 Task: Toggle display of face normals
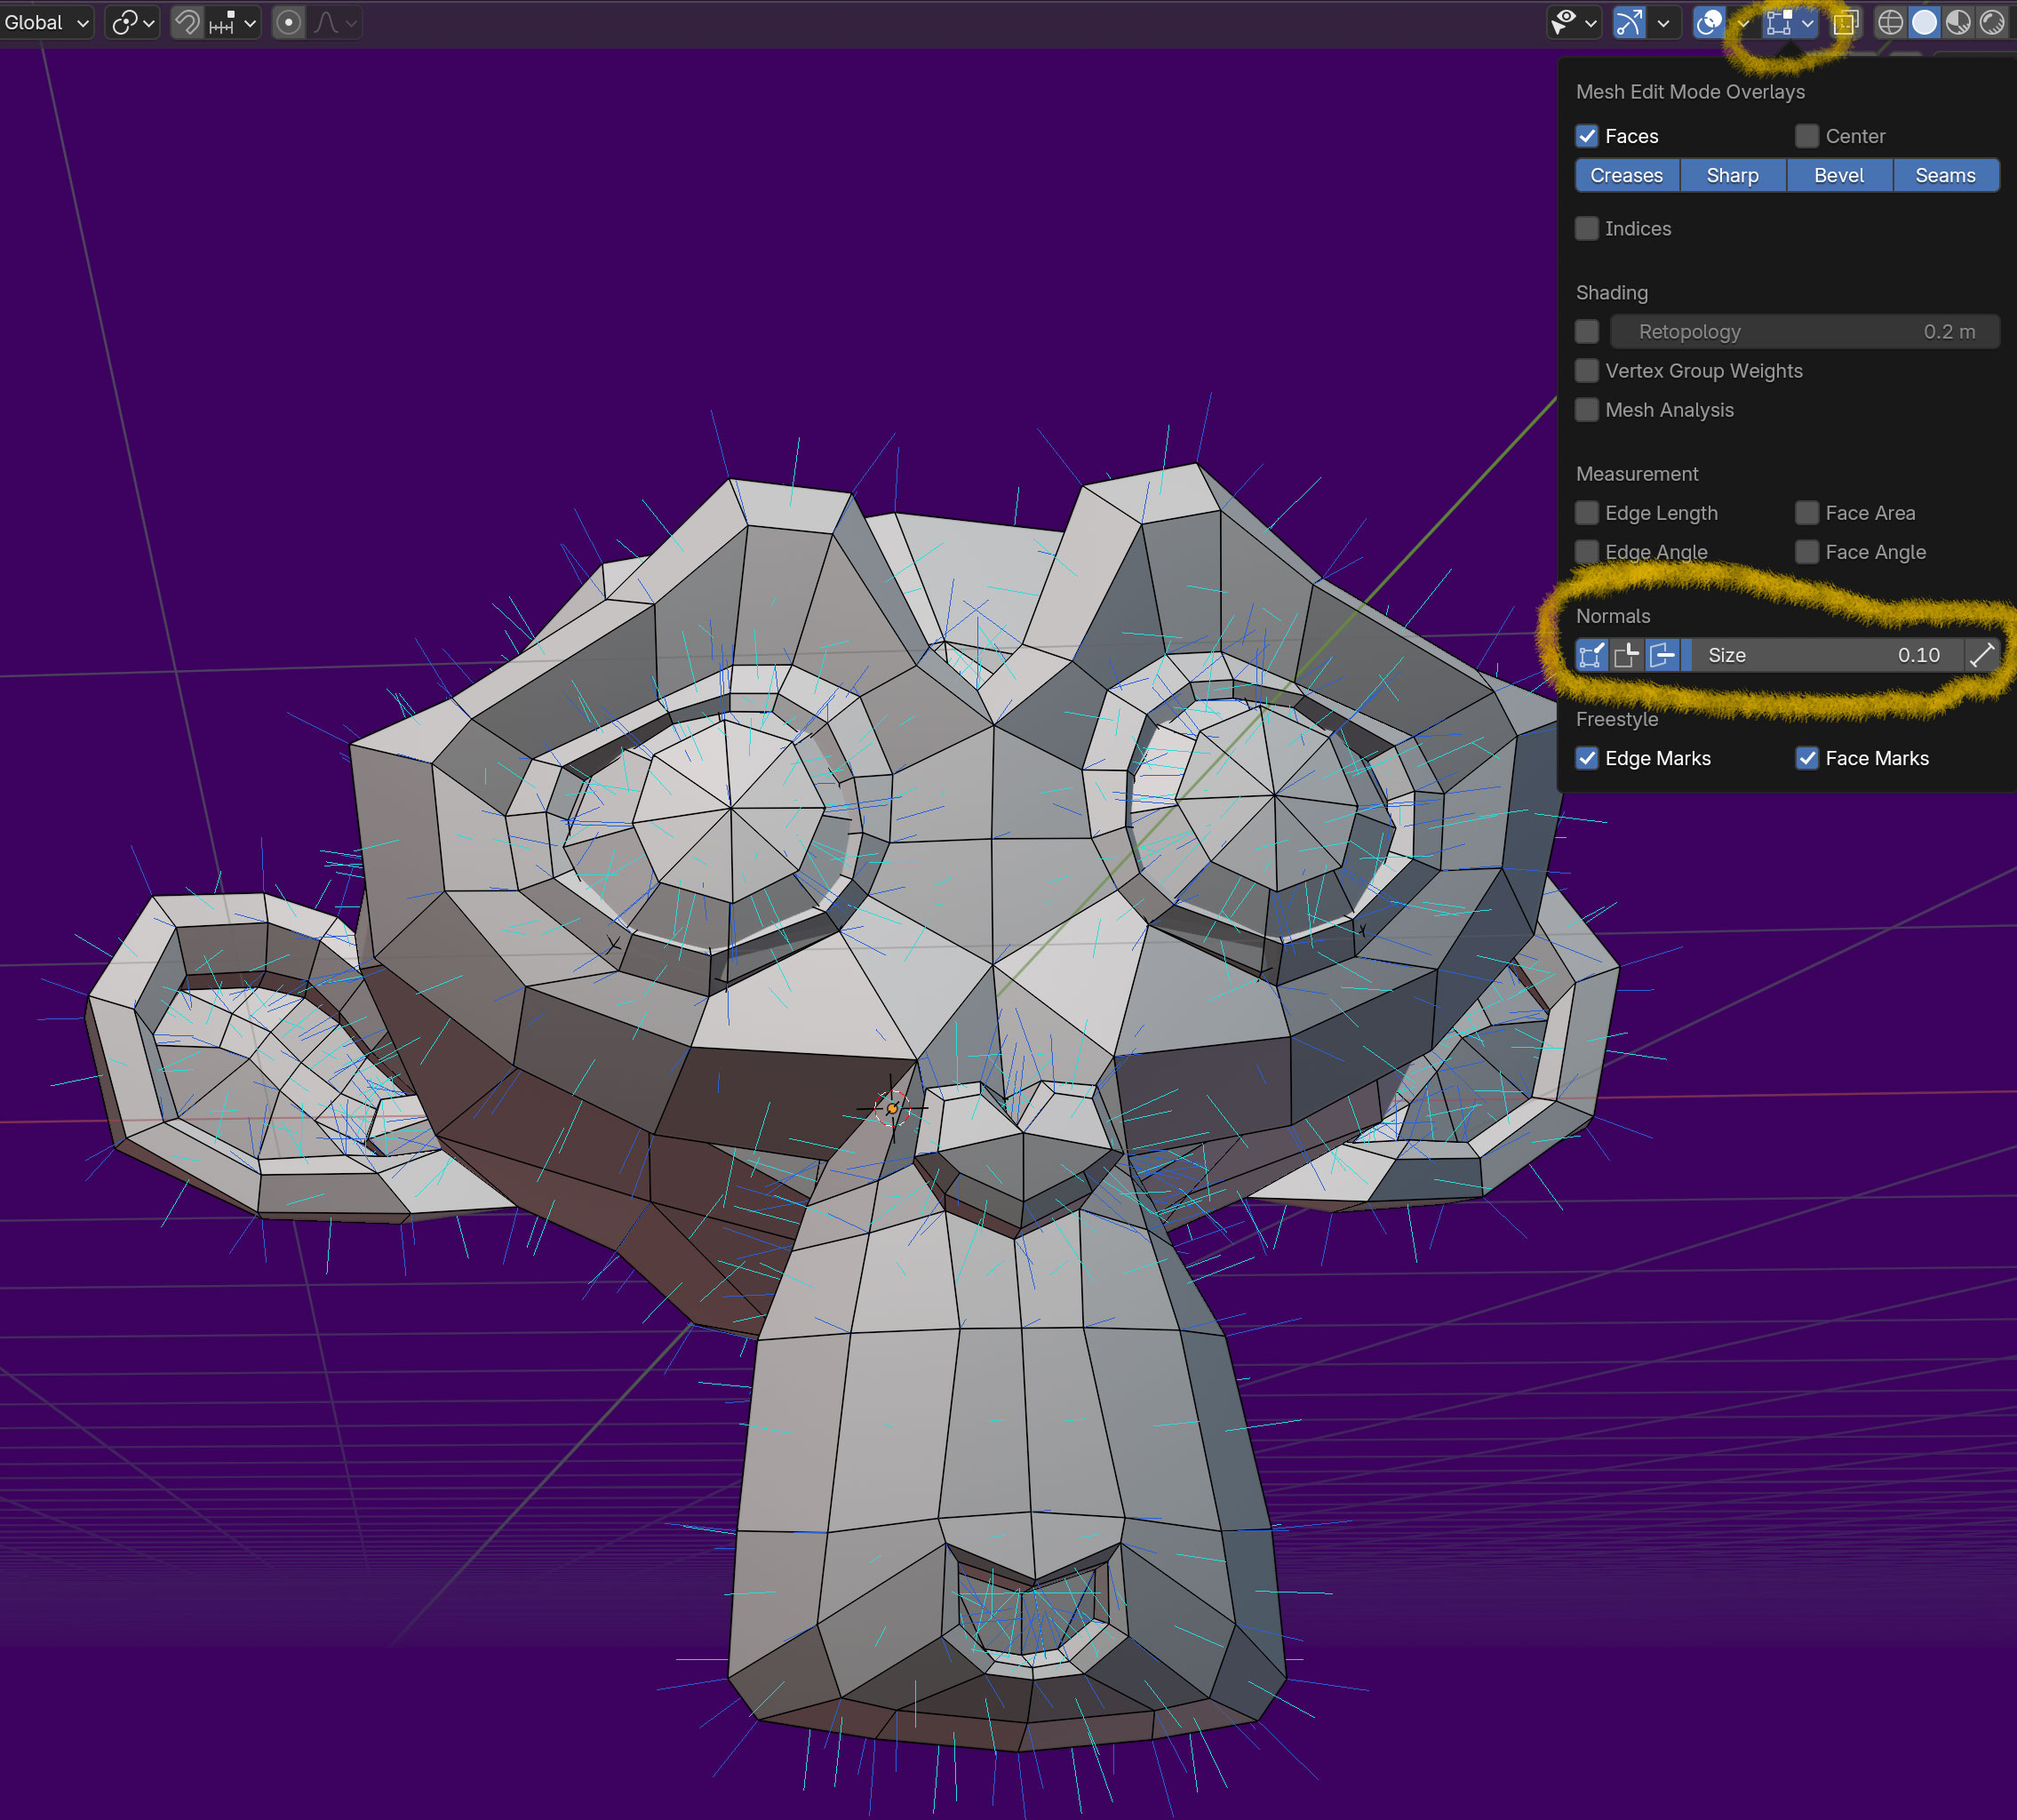(1662, 655)
